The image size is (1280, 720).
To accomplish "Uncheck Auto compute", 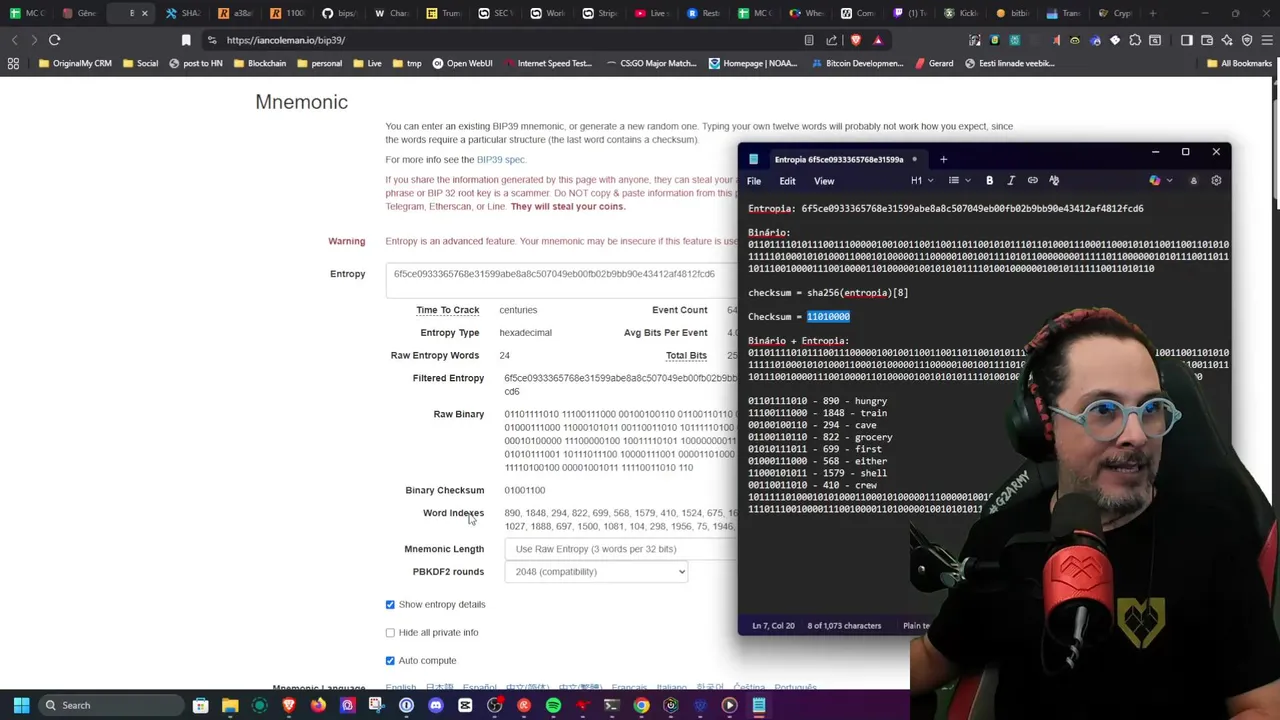I will tap(390, 660).
